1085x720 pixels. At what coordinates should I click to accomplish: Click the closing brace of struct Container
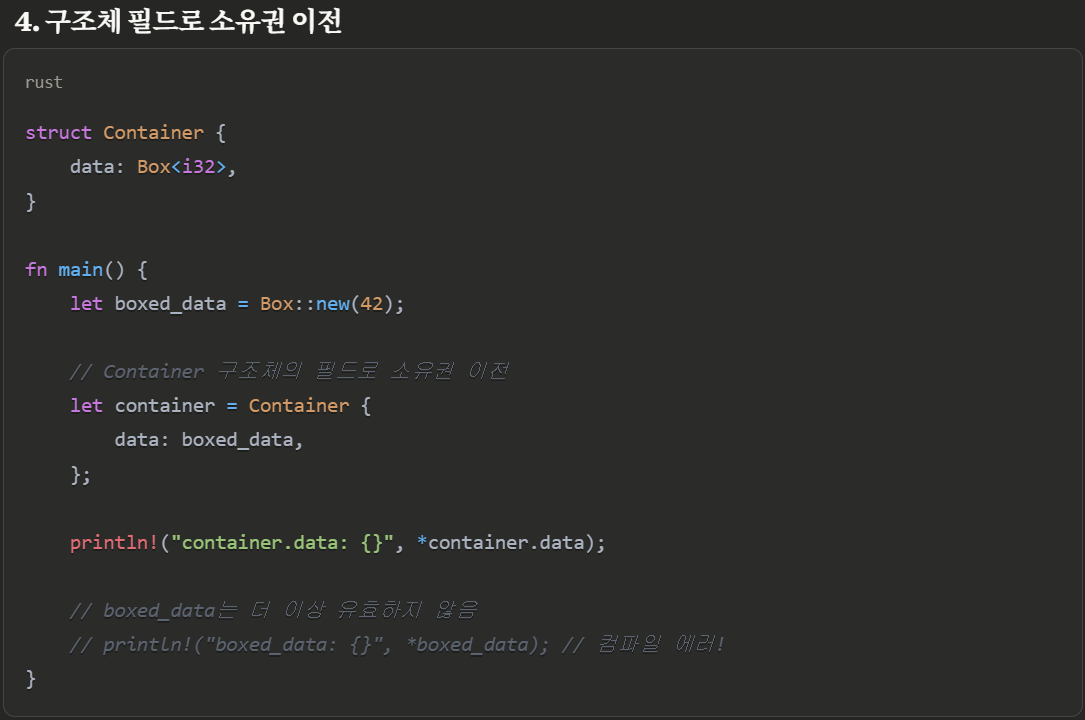30,201
